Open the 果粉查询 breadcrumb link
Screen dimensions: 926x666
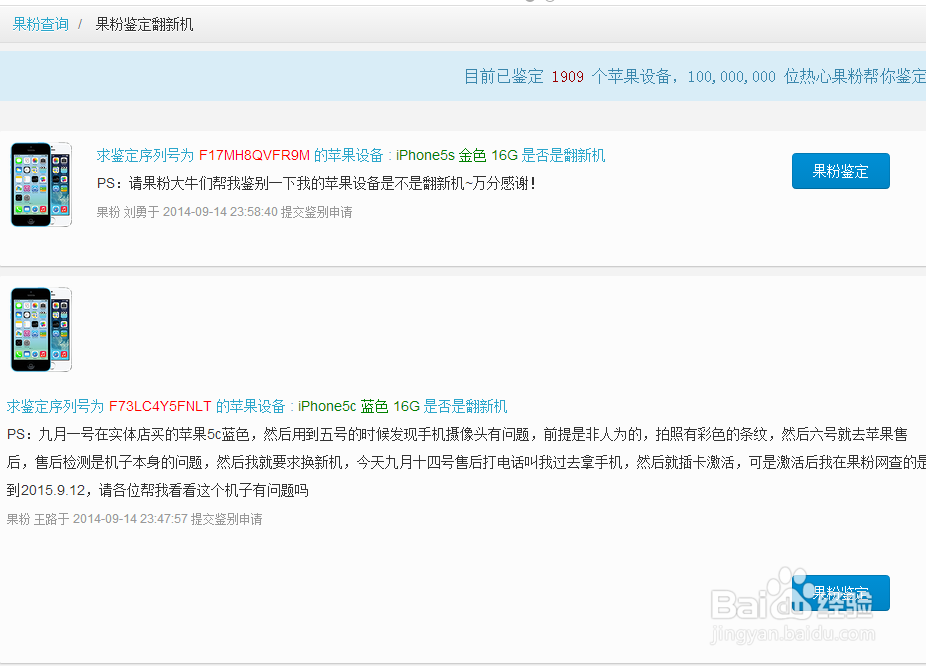(x=40, y=24)
